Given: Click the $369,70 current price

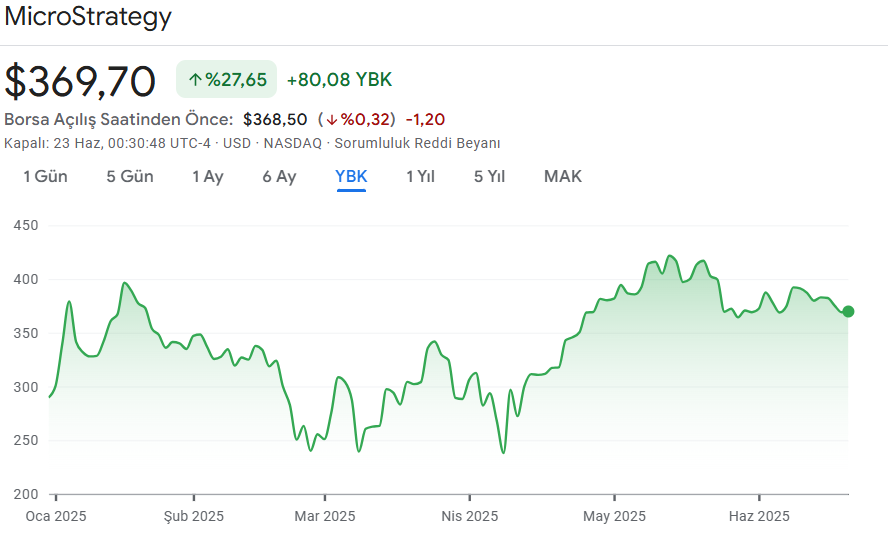Looking at the screenshot, I should (x=80, y=82).
